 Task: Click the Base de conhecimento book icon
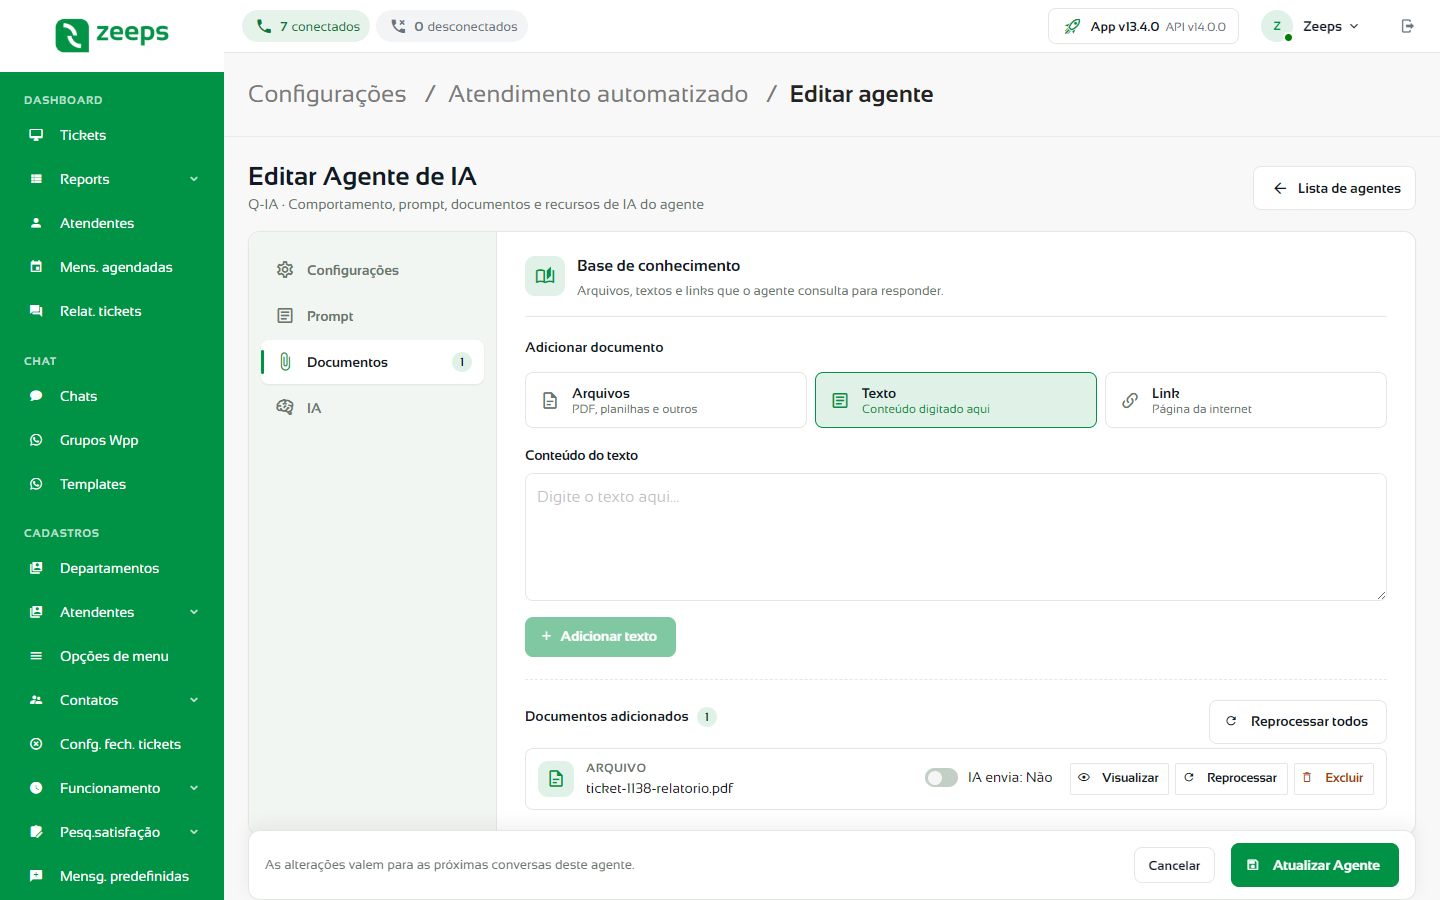click(x=545, y=276)
